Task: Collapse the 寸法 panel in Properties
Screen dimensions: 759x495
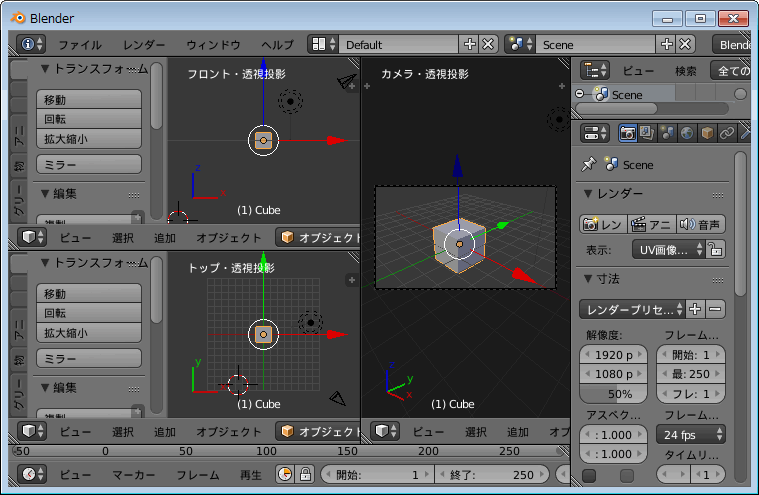Action: pyautogui.click(x=588, y=279)
